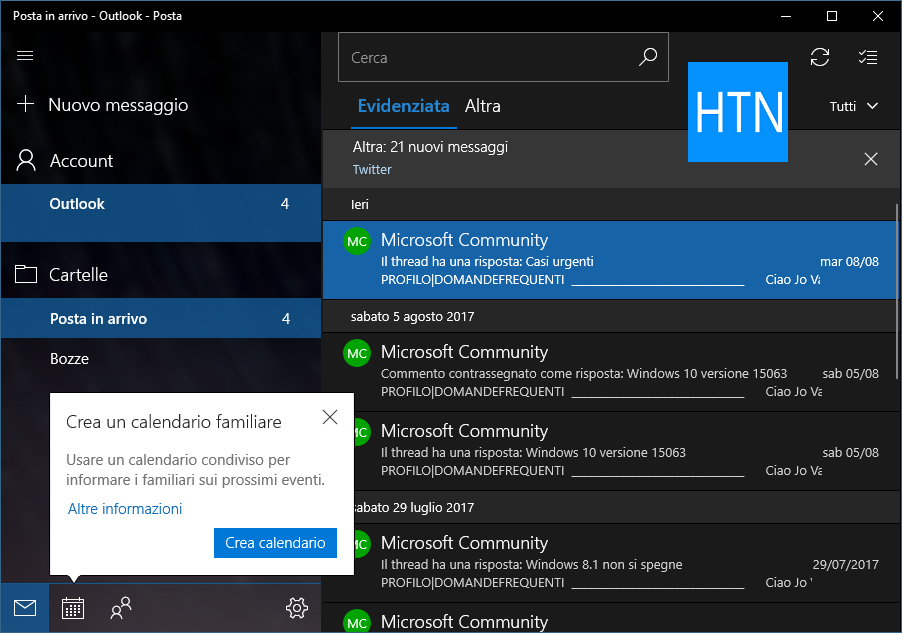Sync mailbox with refresh icon

click(820, 57)
